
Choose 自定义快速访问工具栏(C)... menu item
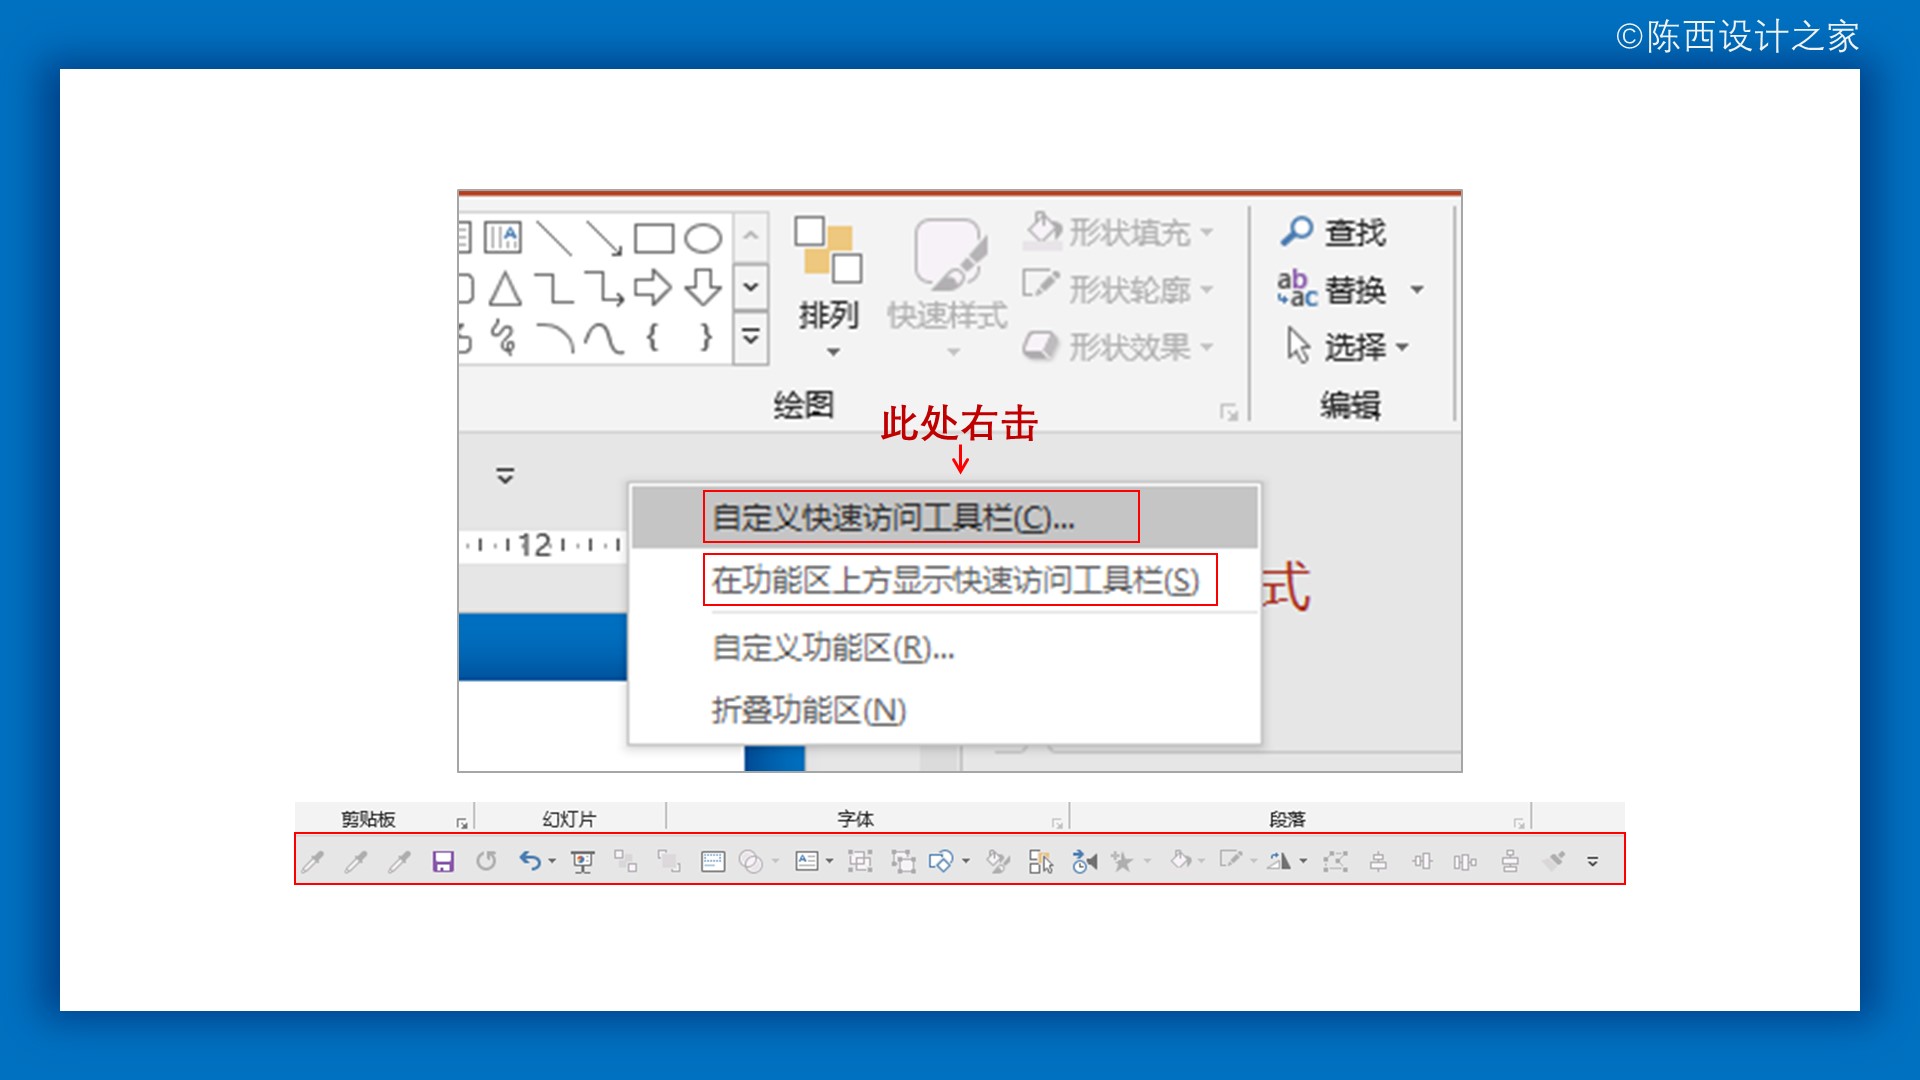coord(944,517)
